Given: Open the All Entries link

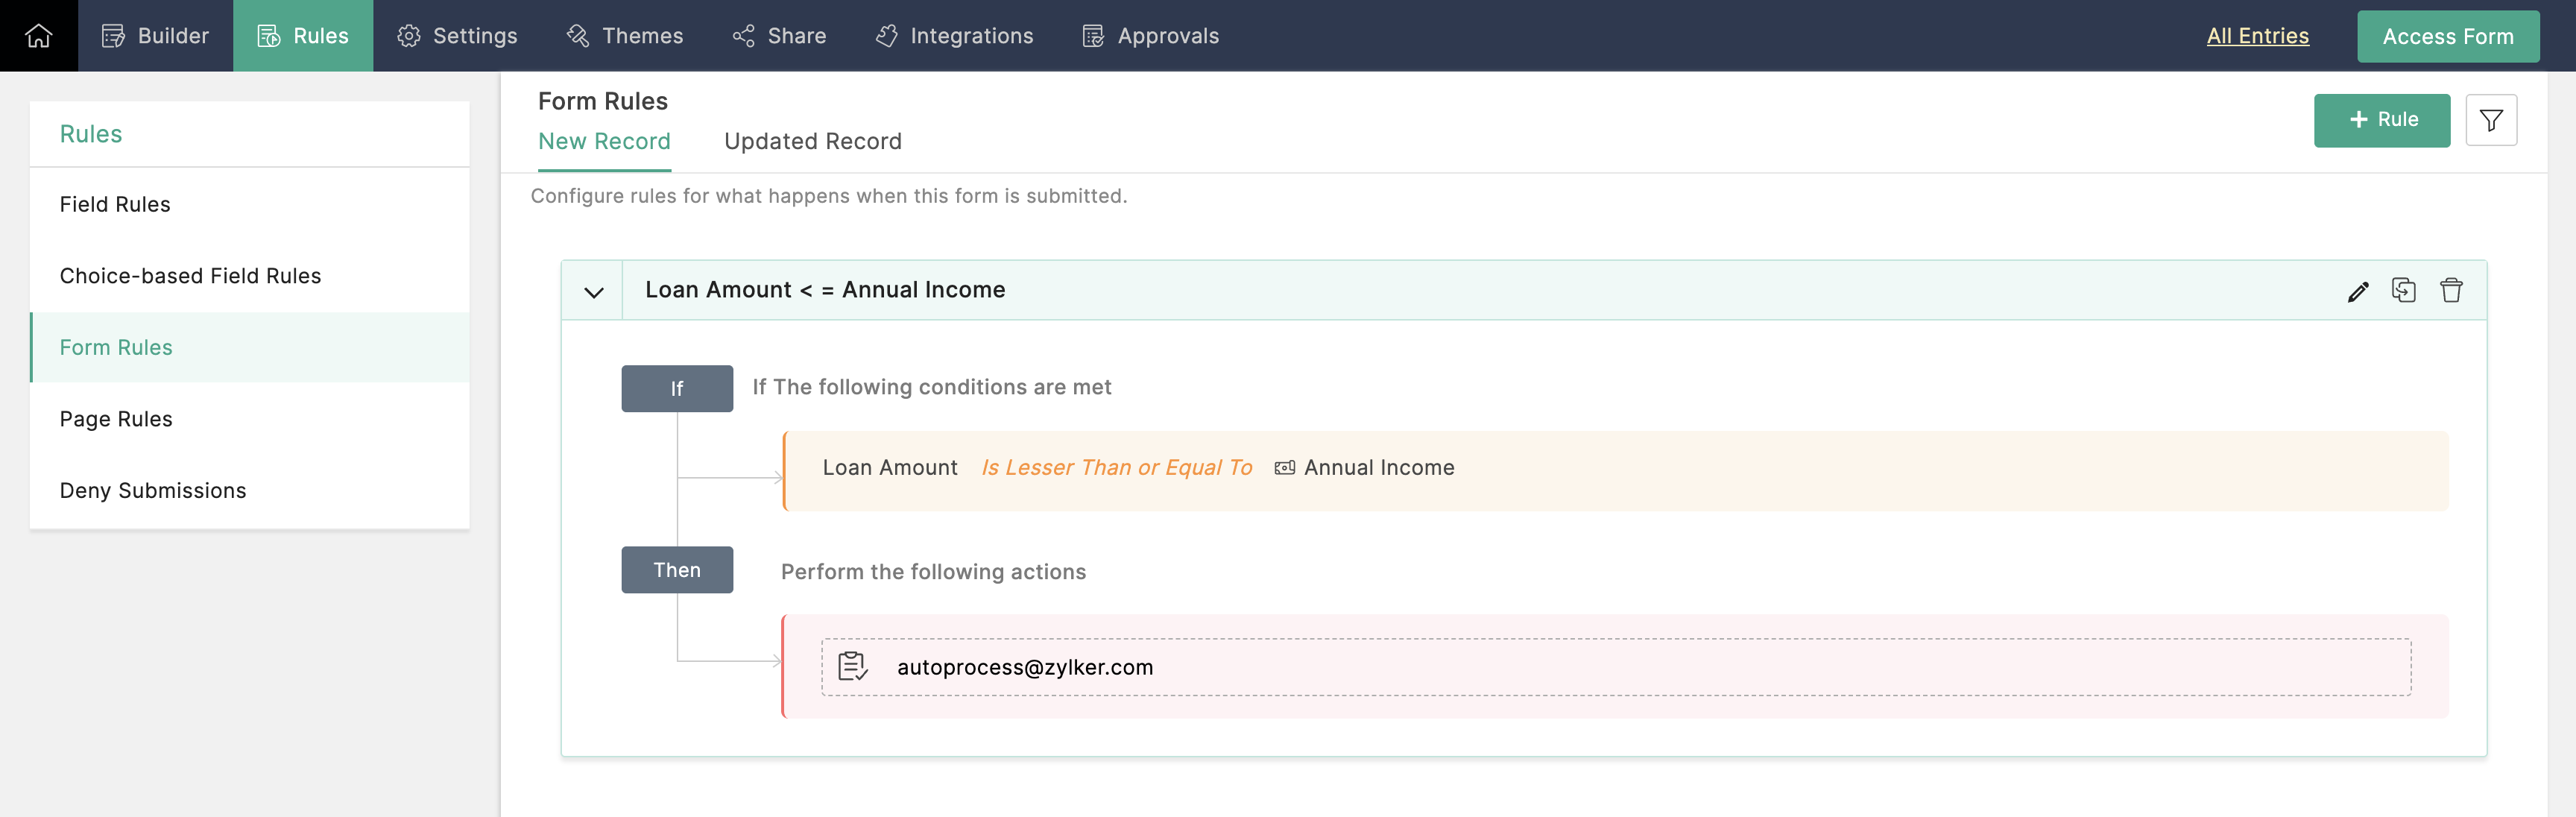Looking at the screenshot, I should [2257, 36].
